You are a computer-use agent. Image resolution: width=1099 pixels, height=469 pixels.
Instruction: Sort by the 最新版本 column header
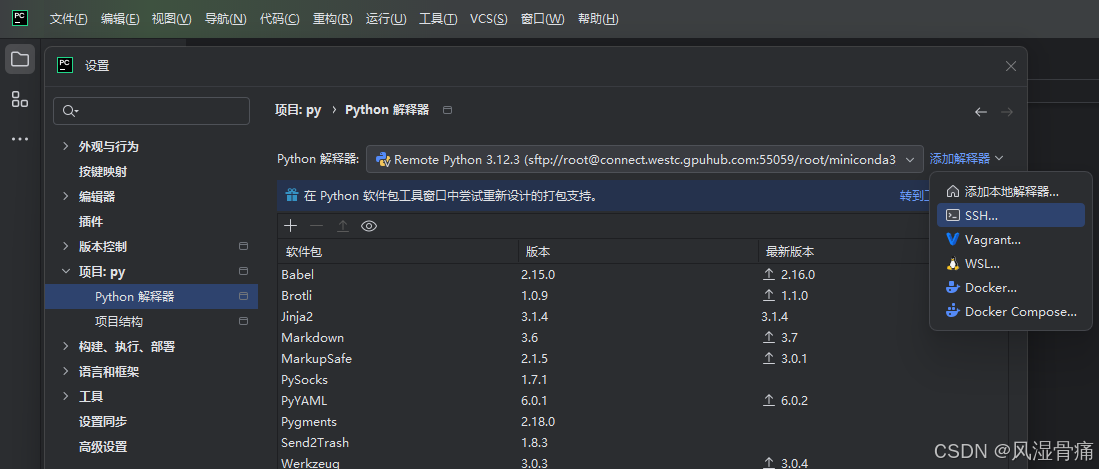click(845, 252)
